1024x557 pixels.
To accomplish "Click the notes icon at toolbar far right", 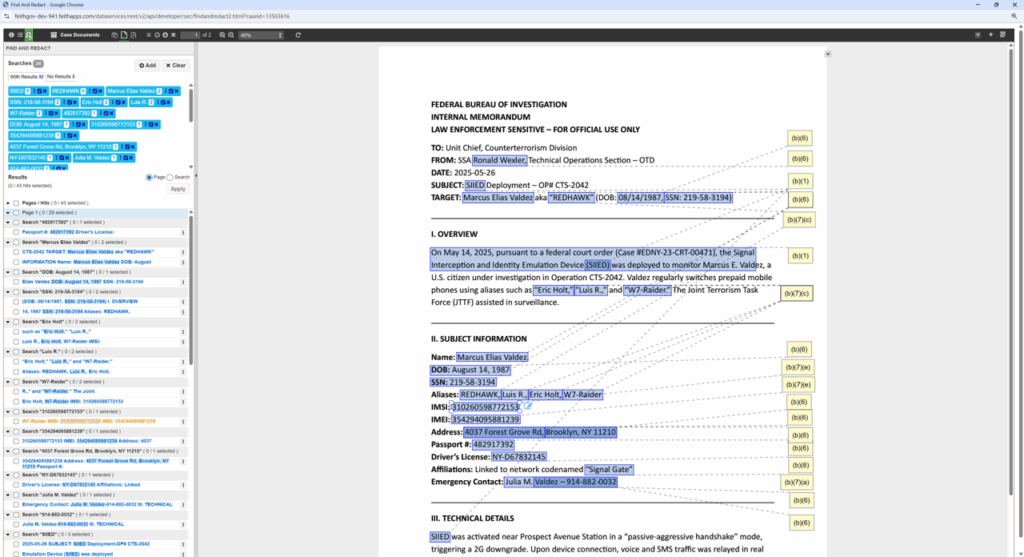I will (x=1002, y=35).
